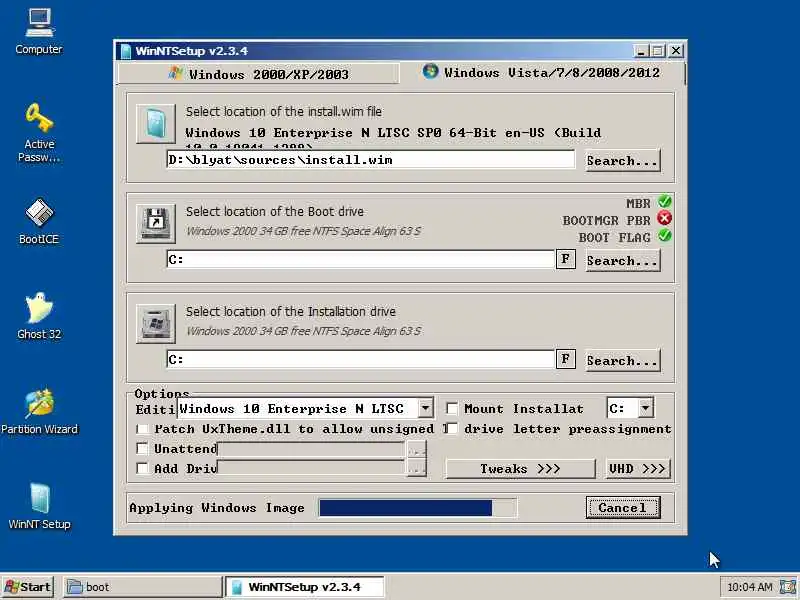Click the BOOTMGR PBR red error icon
The width and height of the screenshot is (800, 600).
coord(664,218)
